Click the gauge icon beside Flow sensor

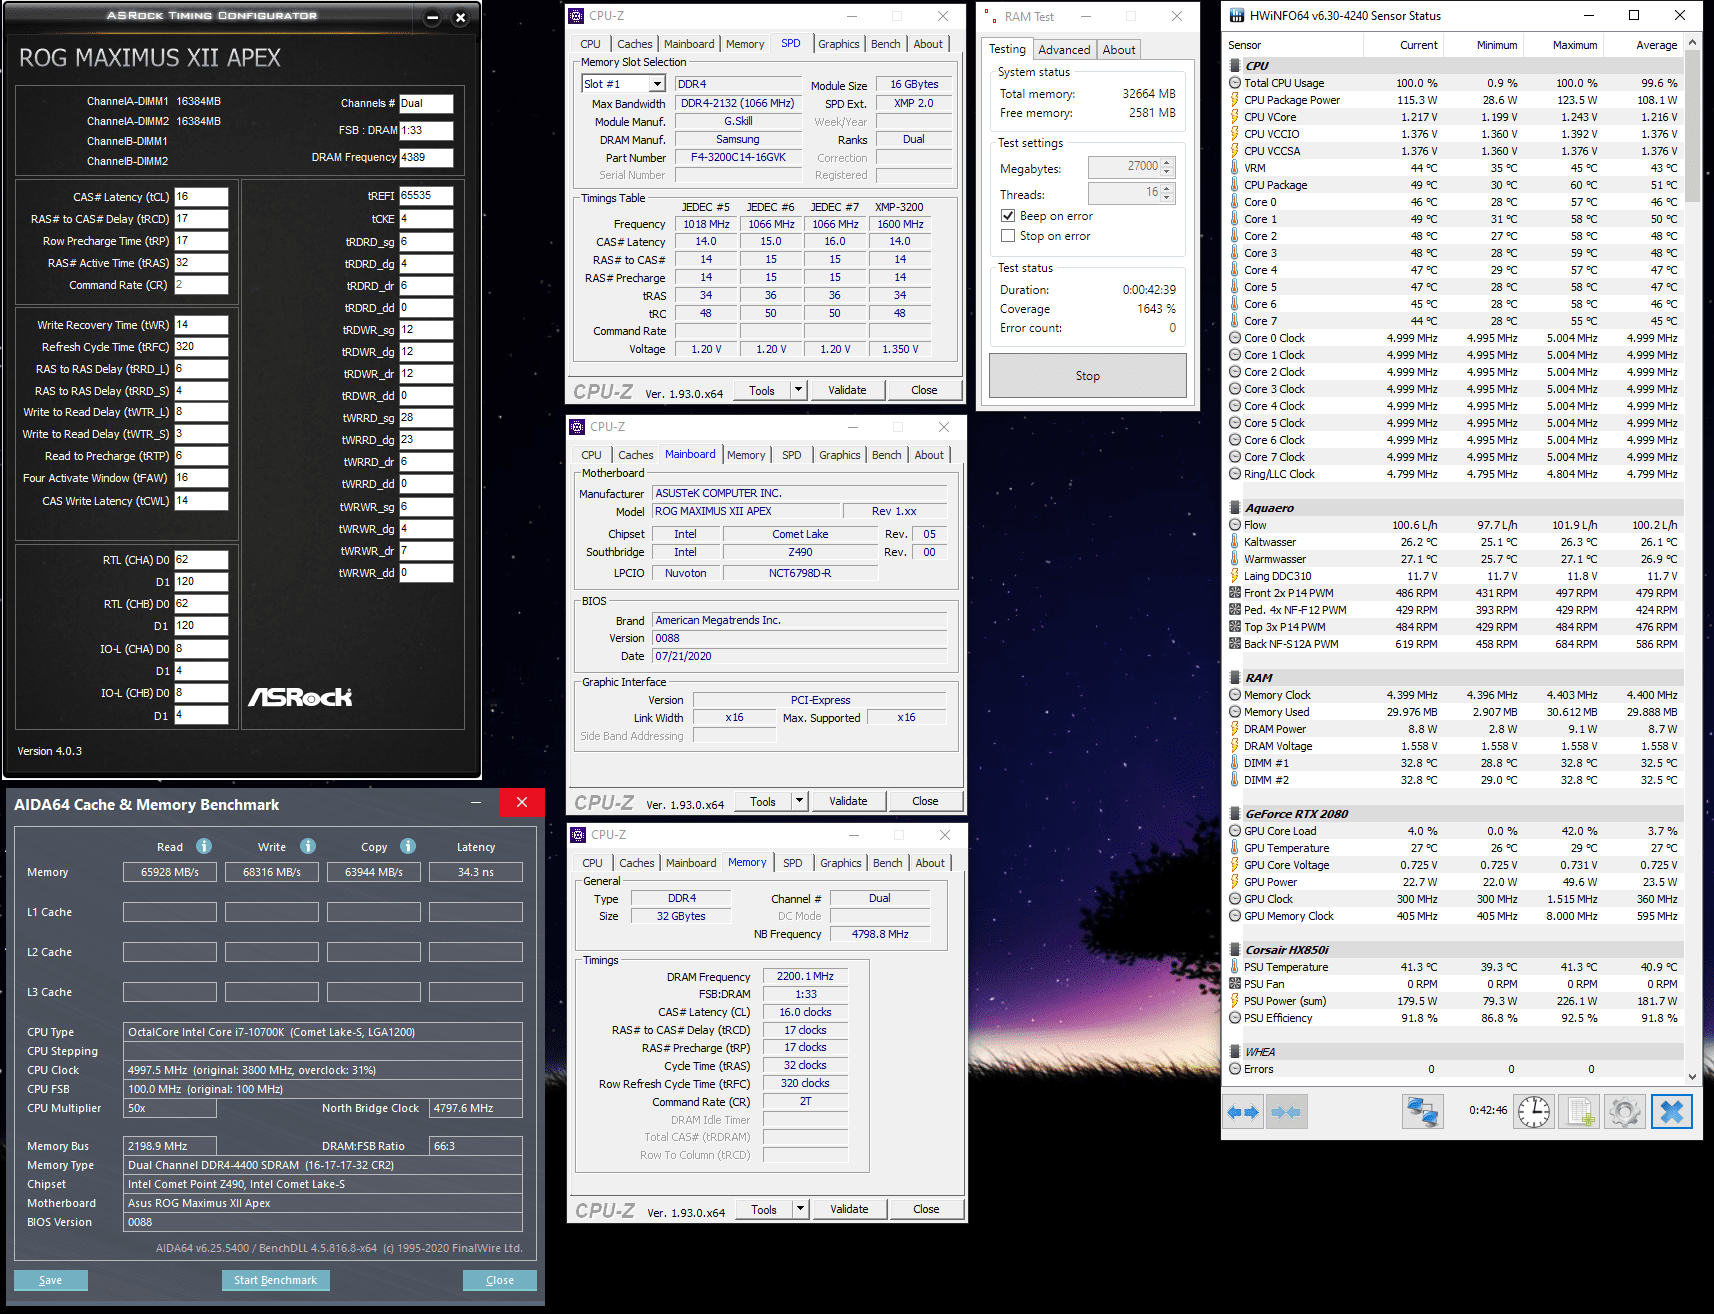(x=1235, y=525)
